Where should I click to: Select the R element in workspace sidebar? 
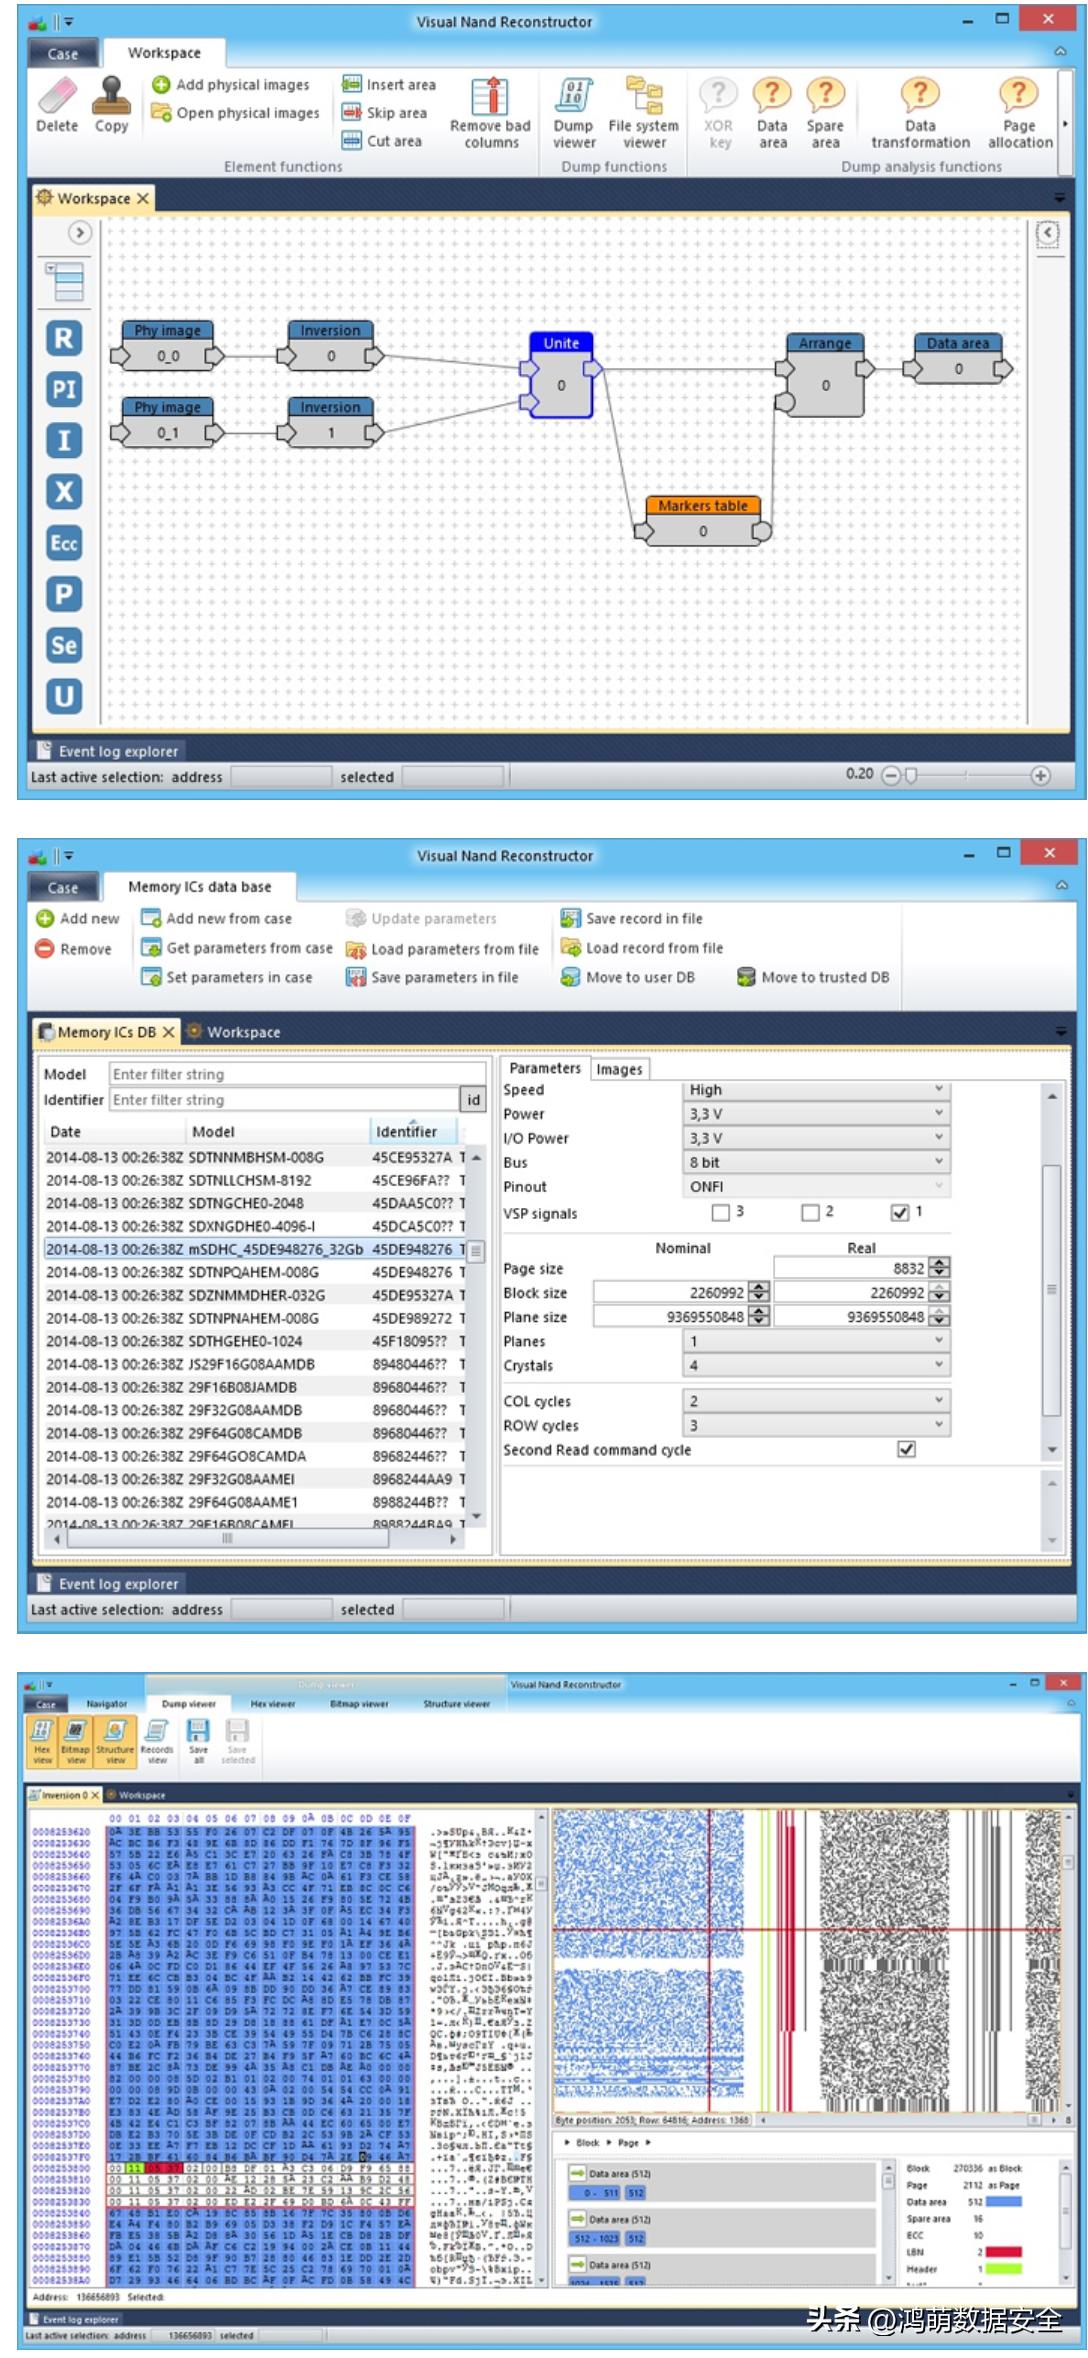64,338
